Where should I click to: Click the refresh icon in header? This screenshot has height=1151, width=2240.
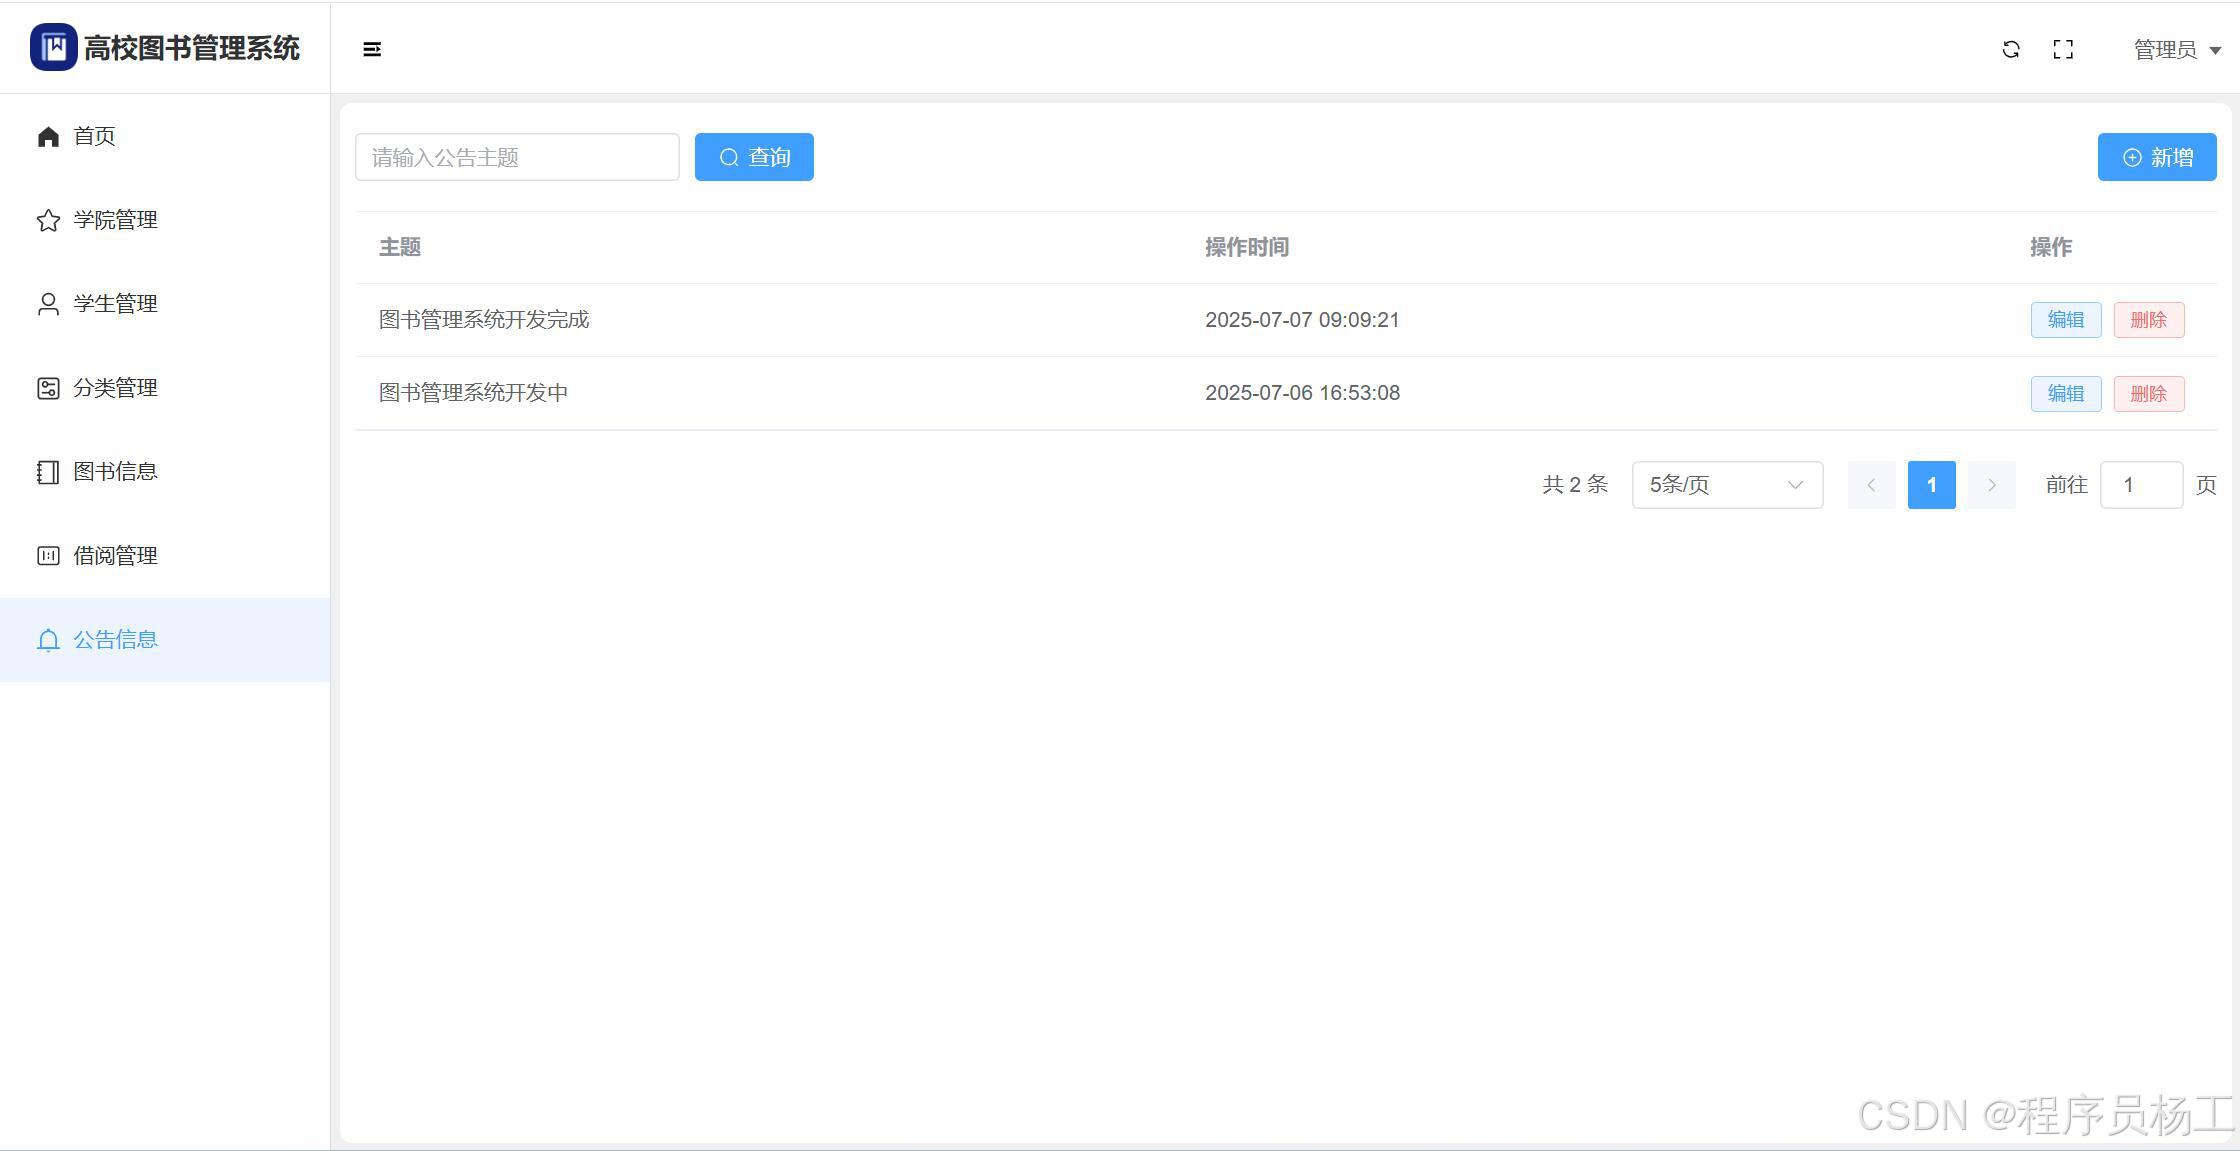(x=2011, y=49)
